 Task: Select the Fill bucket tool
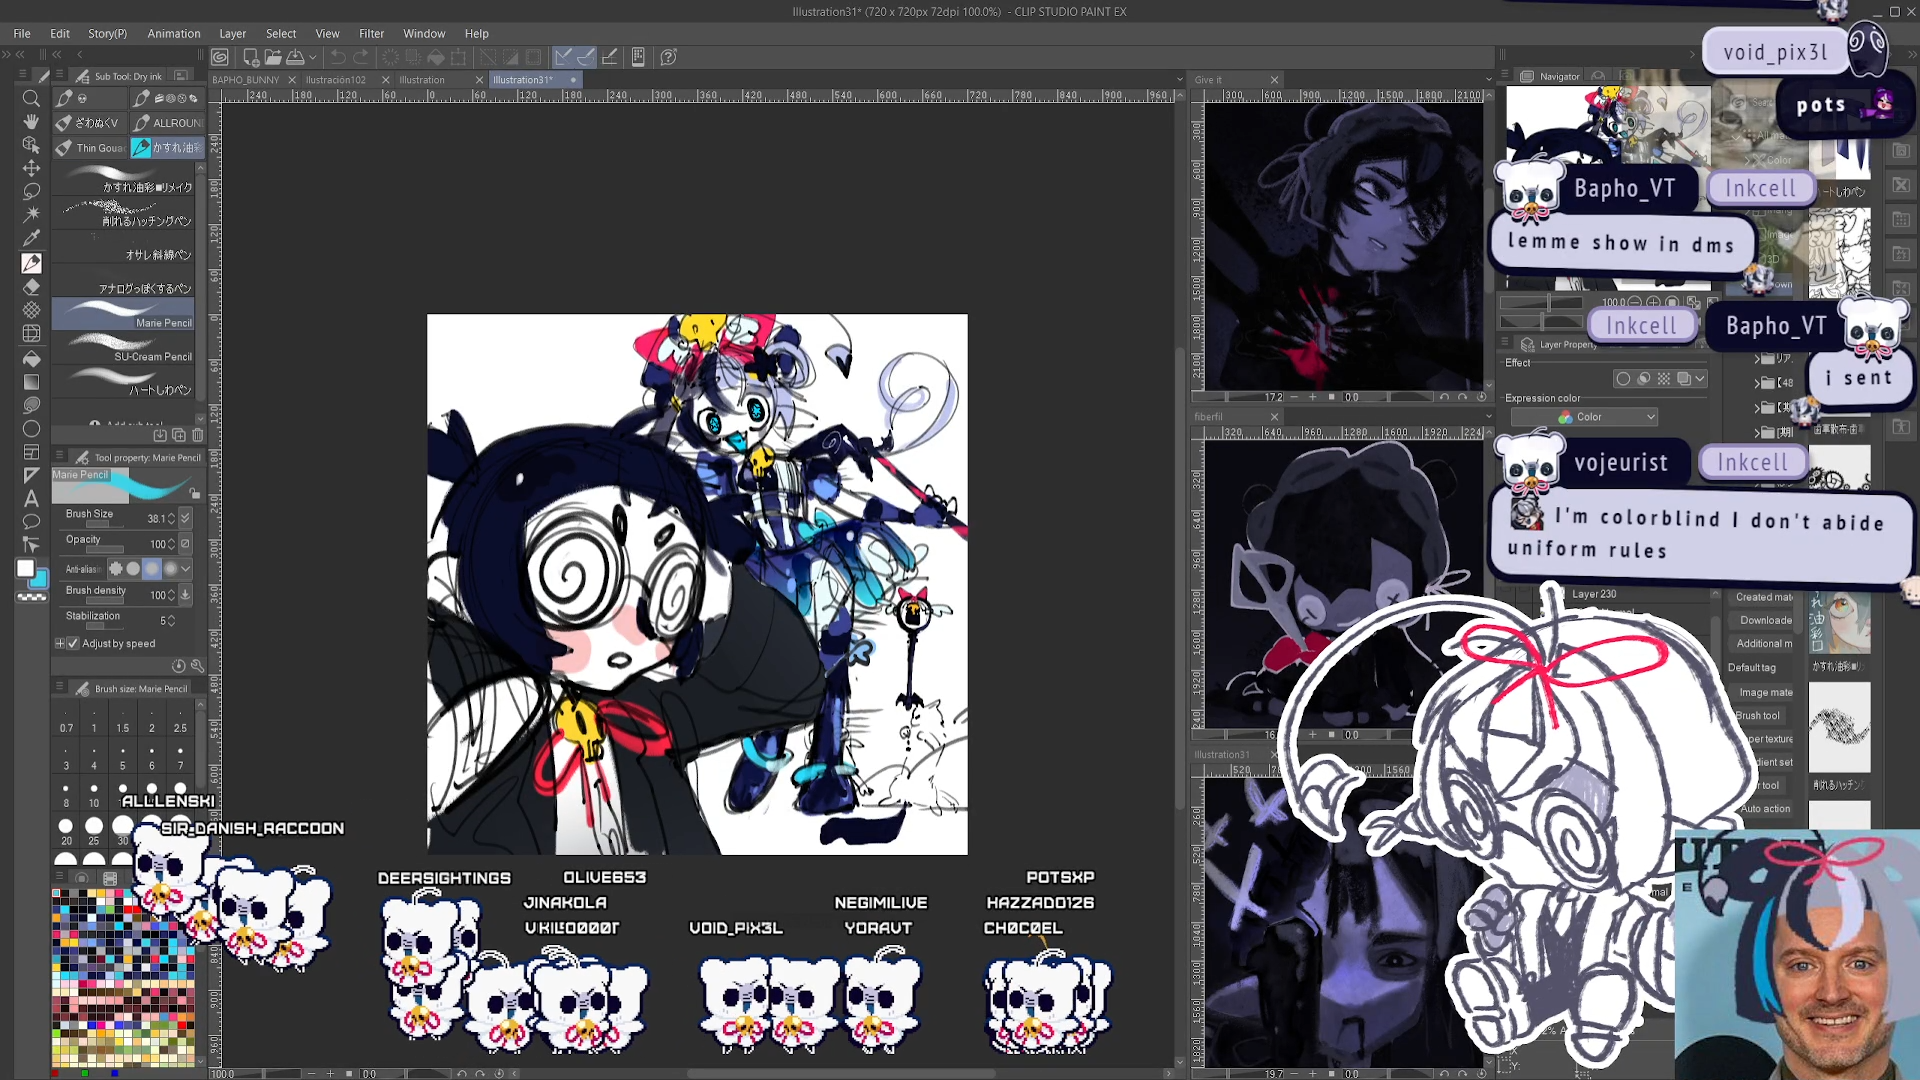tap(31, 358)
